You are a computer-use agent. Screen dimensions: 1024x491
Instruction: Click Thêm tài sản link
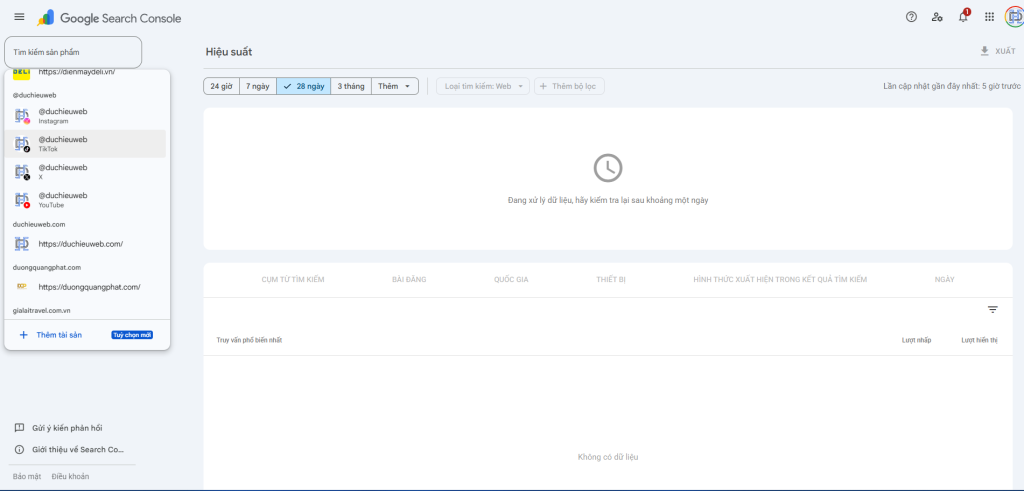[59, 335]
